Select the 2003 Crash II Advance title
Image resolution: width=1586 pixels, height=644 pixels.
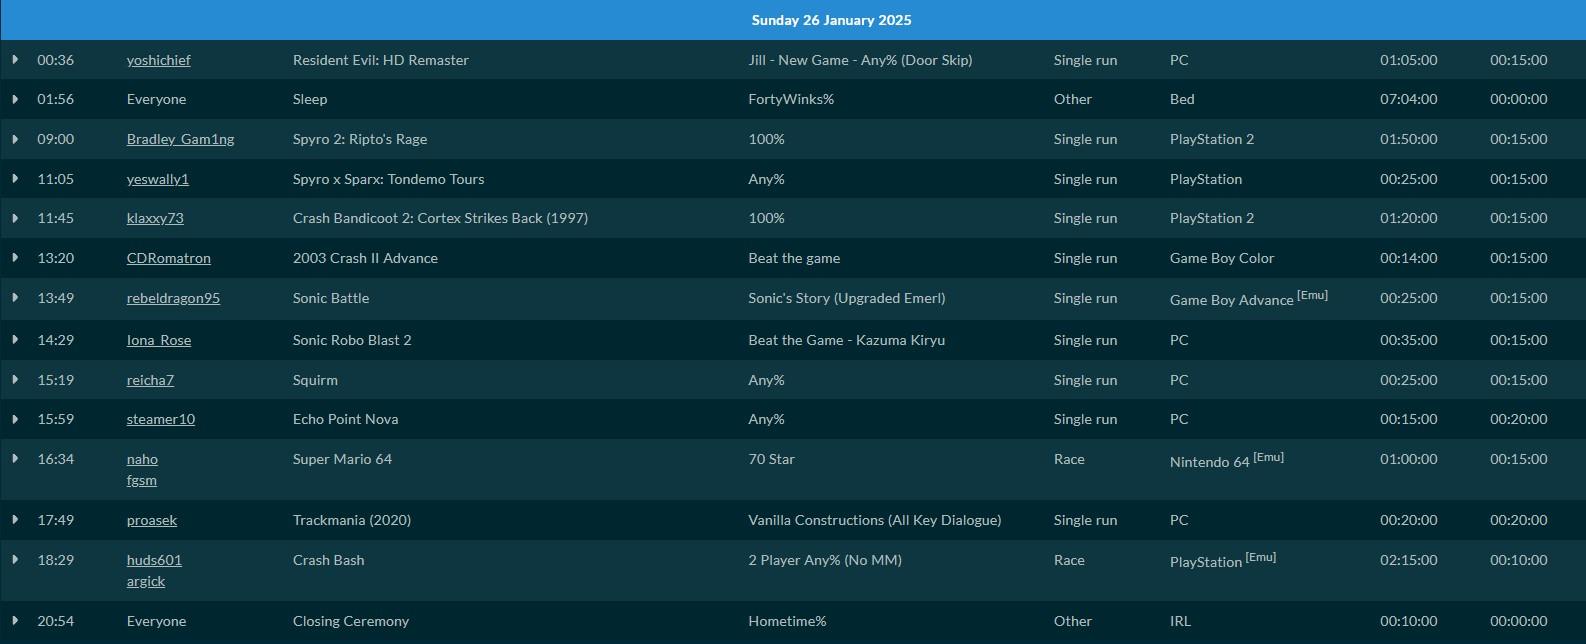pyautogui.click(x=365, y=258)
